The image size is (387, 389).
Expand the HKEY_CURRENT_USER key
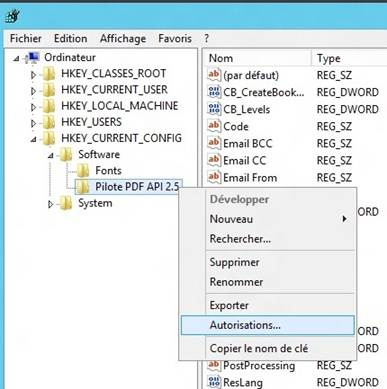pos(33,91)
